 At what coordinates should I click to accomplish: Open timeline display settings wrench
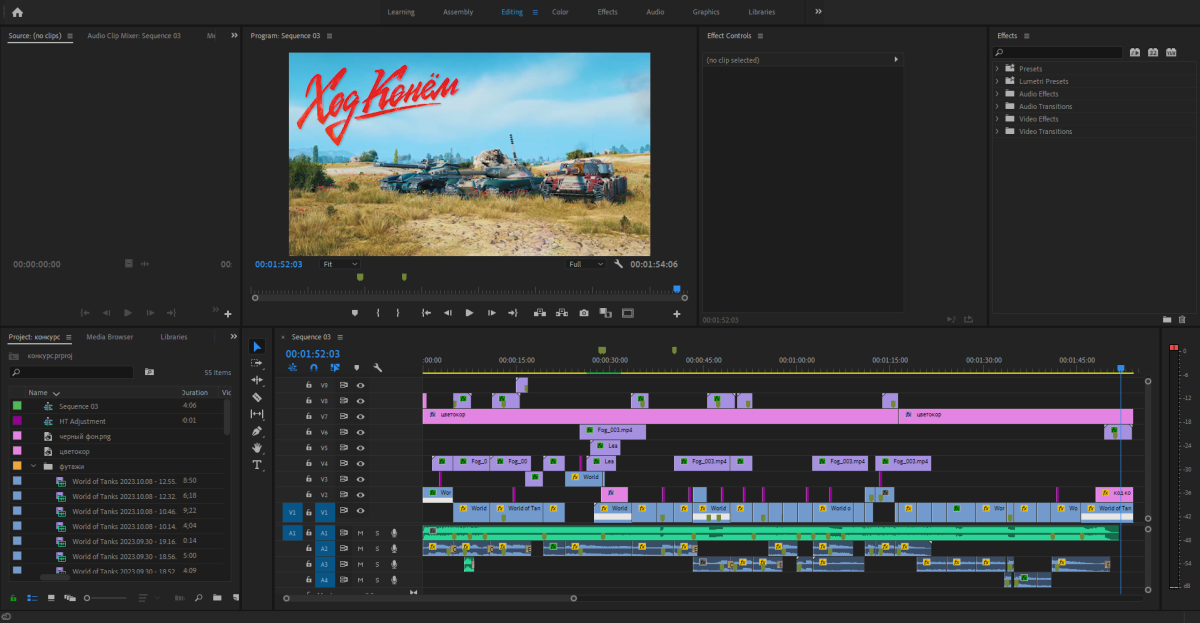(x=378, y=368)
